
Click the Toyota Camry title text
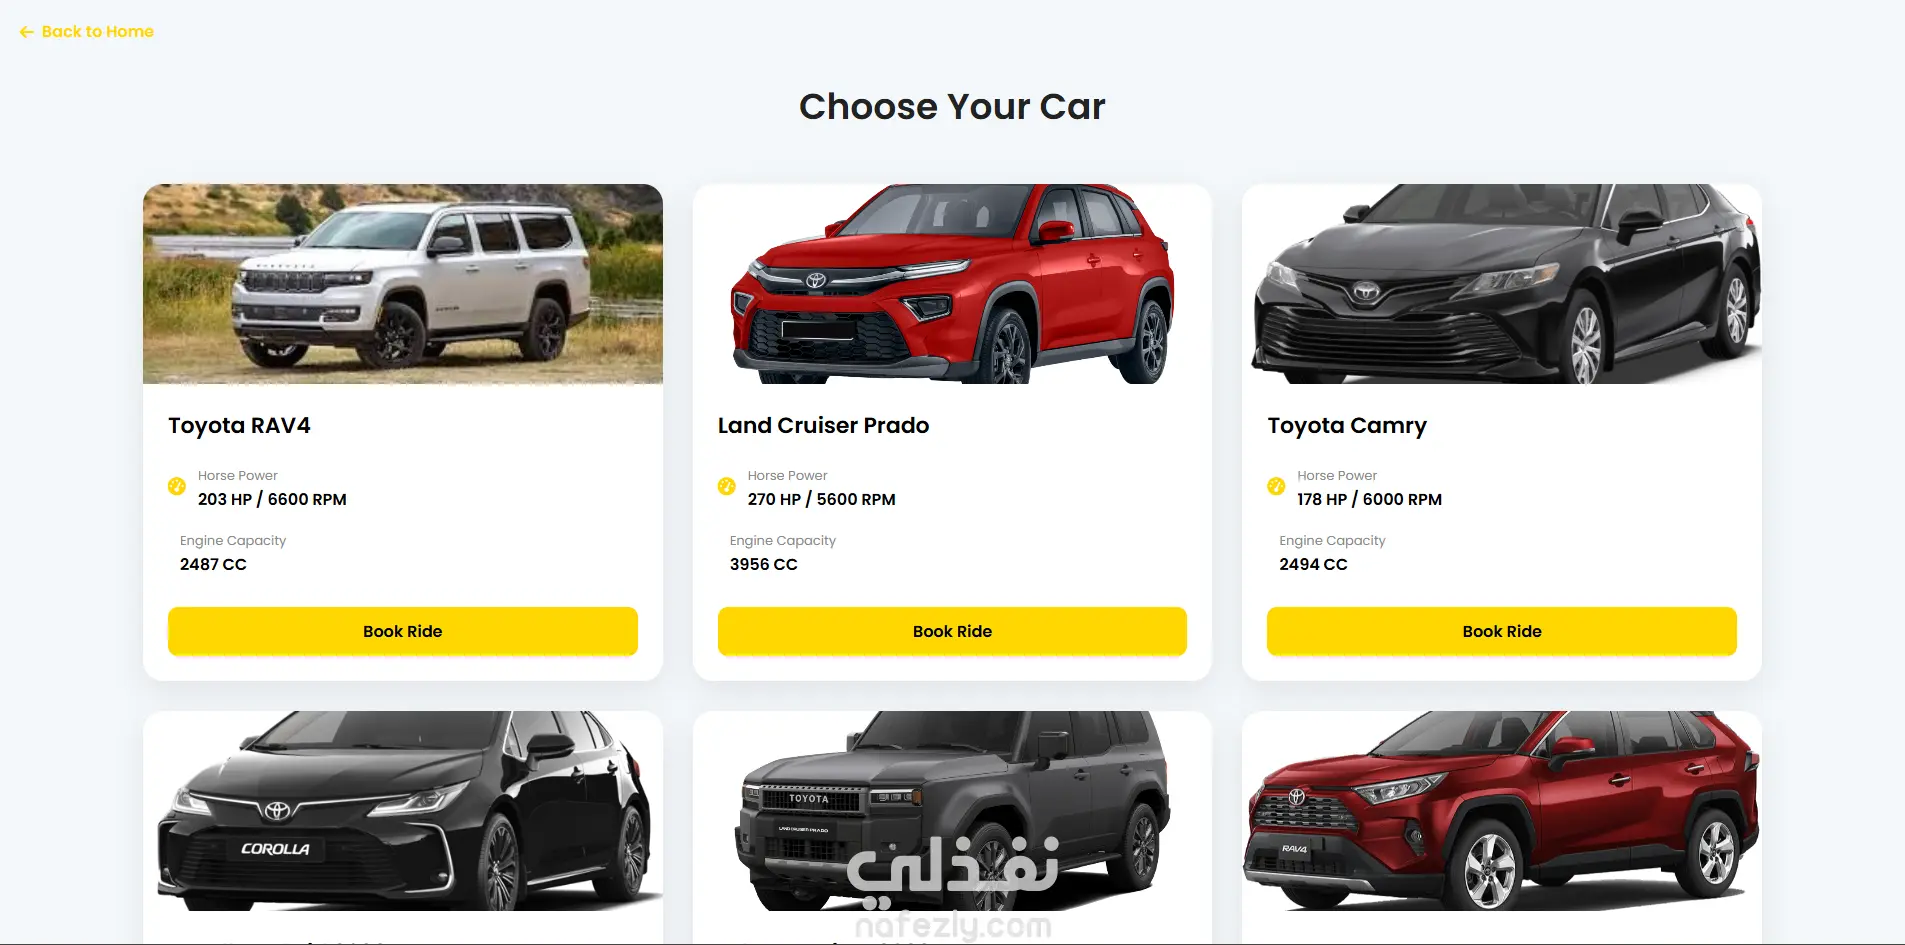(x=1347, y=426)
